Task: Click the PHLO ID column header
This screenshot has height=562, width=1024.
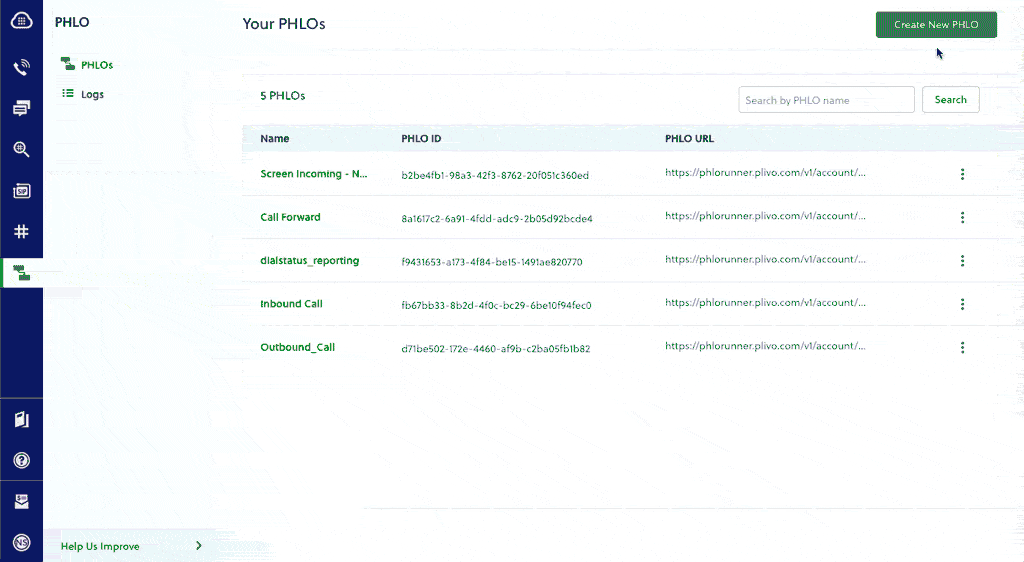Action: tap(421, 138)
